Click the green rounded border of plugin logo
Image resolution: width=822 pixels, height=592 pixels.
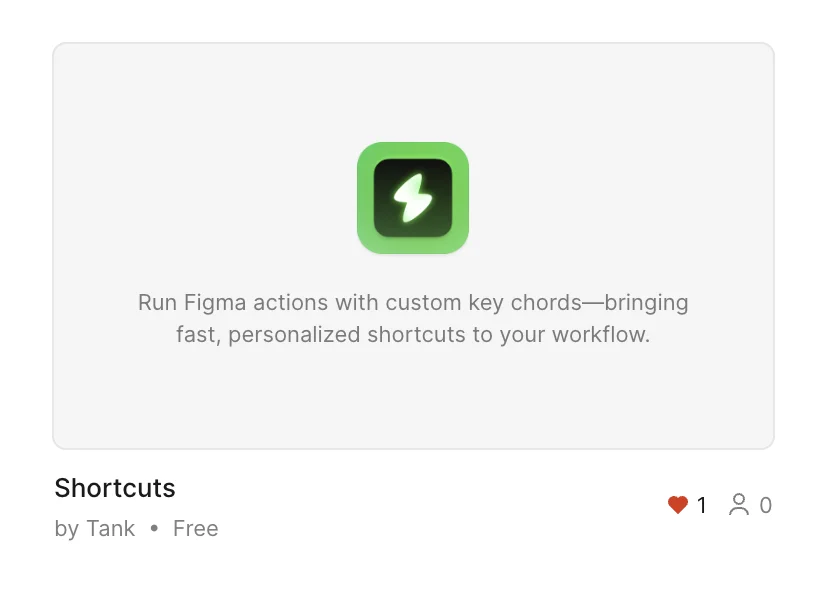365,198
